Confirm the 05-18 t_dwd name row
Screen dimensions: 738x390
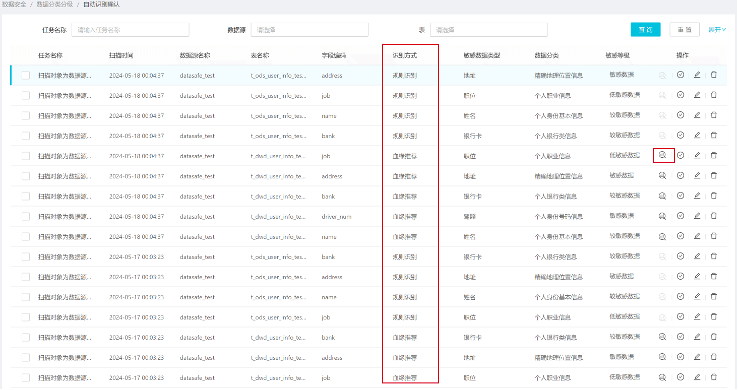(681, 236)
